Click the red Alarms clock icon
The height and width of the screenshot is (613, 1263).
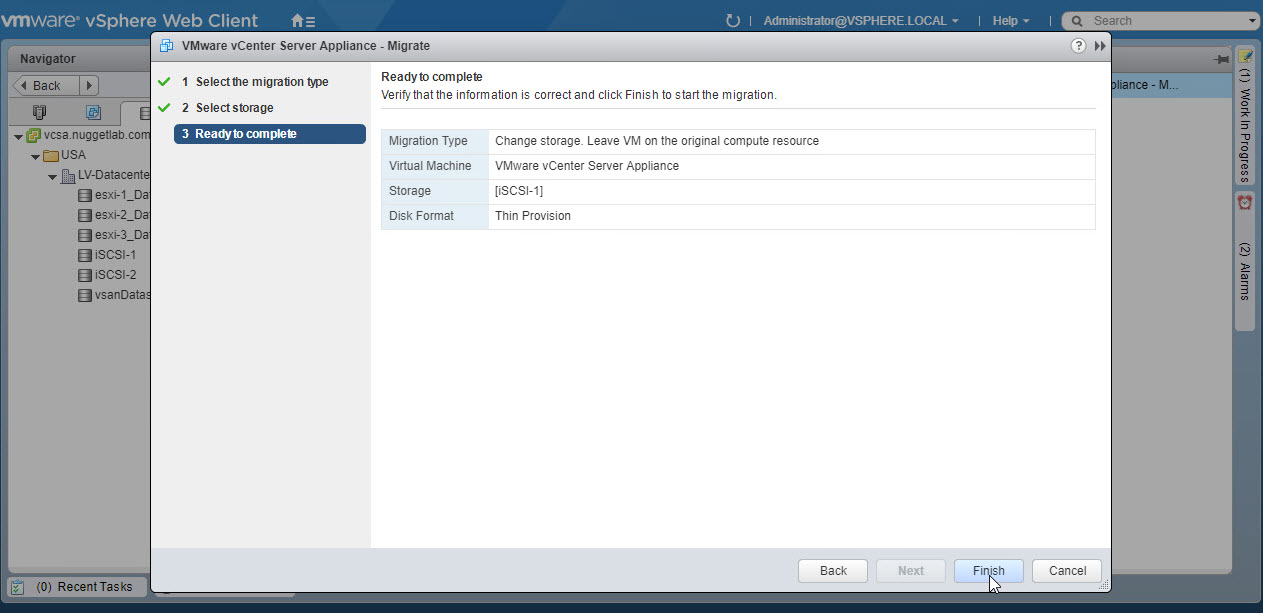pyautogui.click(x=1245, y=202)
